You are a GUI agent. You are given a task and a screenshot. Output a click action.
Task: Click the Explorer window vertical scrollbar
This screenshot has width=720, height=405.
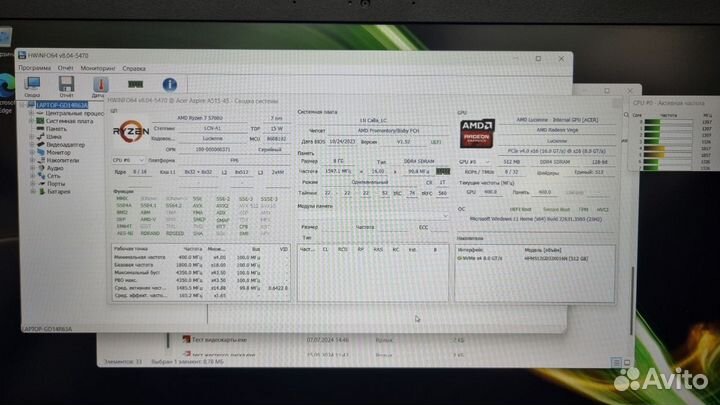click(x=632, y=301)
